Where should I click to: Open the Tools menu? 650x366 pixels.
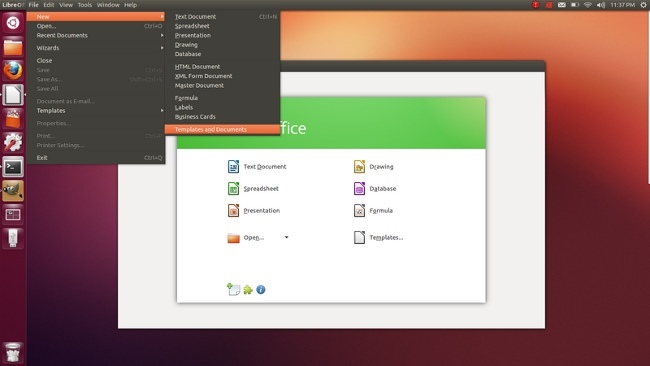pos(85,5)
